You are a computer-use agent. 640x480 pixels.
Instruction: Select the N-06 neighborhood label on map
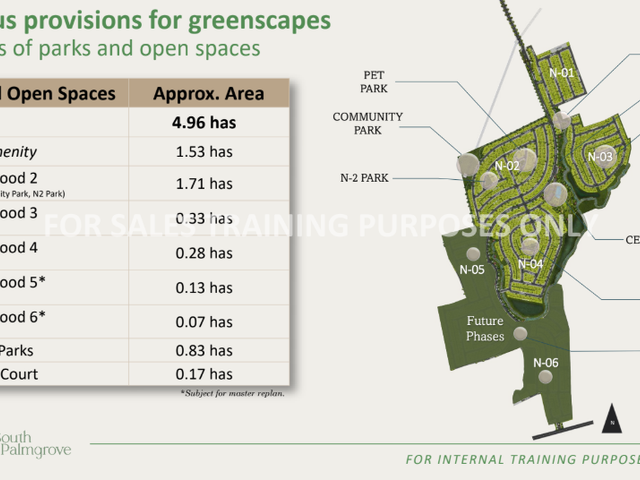(546, 363)
